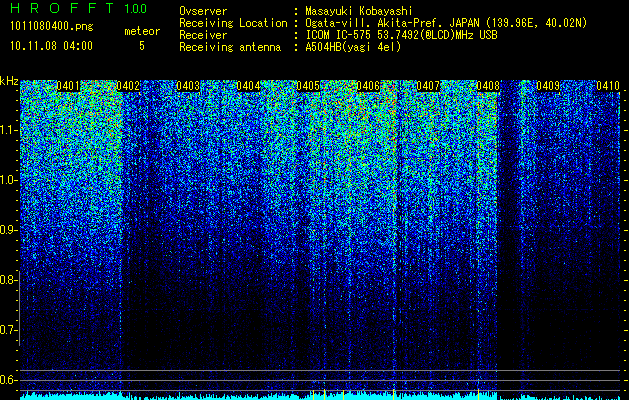Viewport: 629px width, 400px height.
Task: Click the version number 1.00
Action: (x=135, y=9)
